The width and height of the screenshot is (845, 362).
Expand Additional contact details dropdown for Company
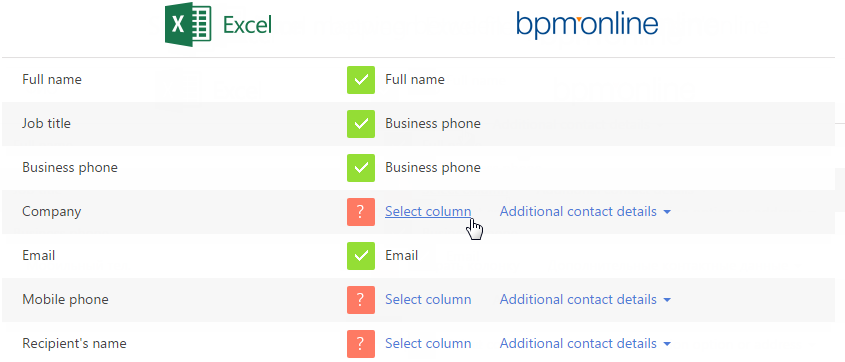coord(585,212)
